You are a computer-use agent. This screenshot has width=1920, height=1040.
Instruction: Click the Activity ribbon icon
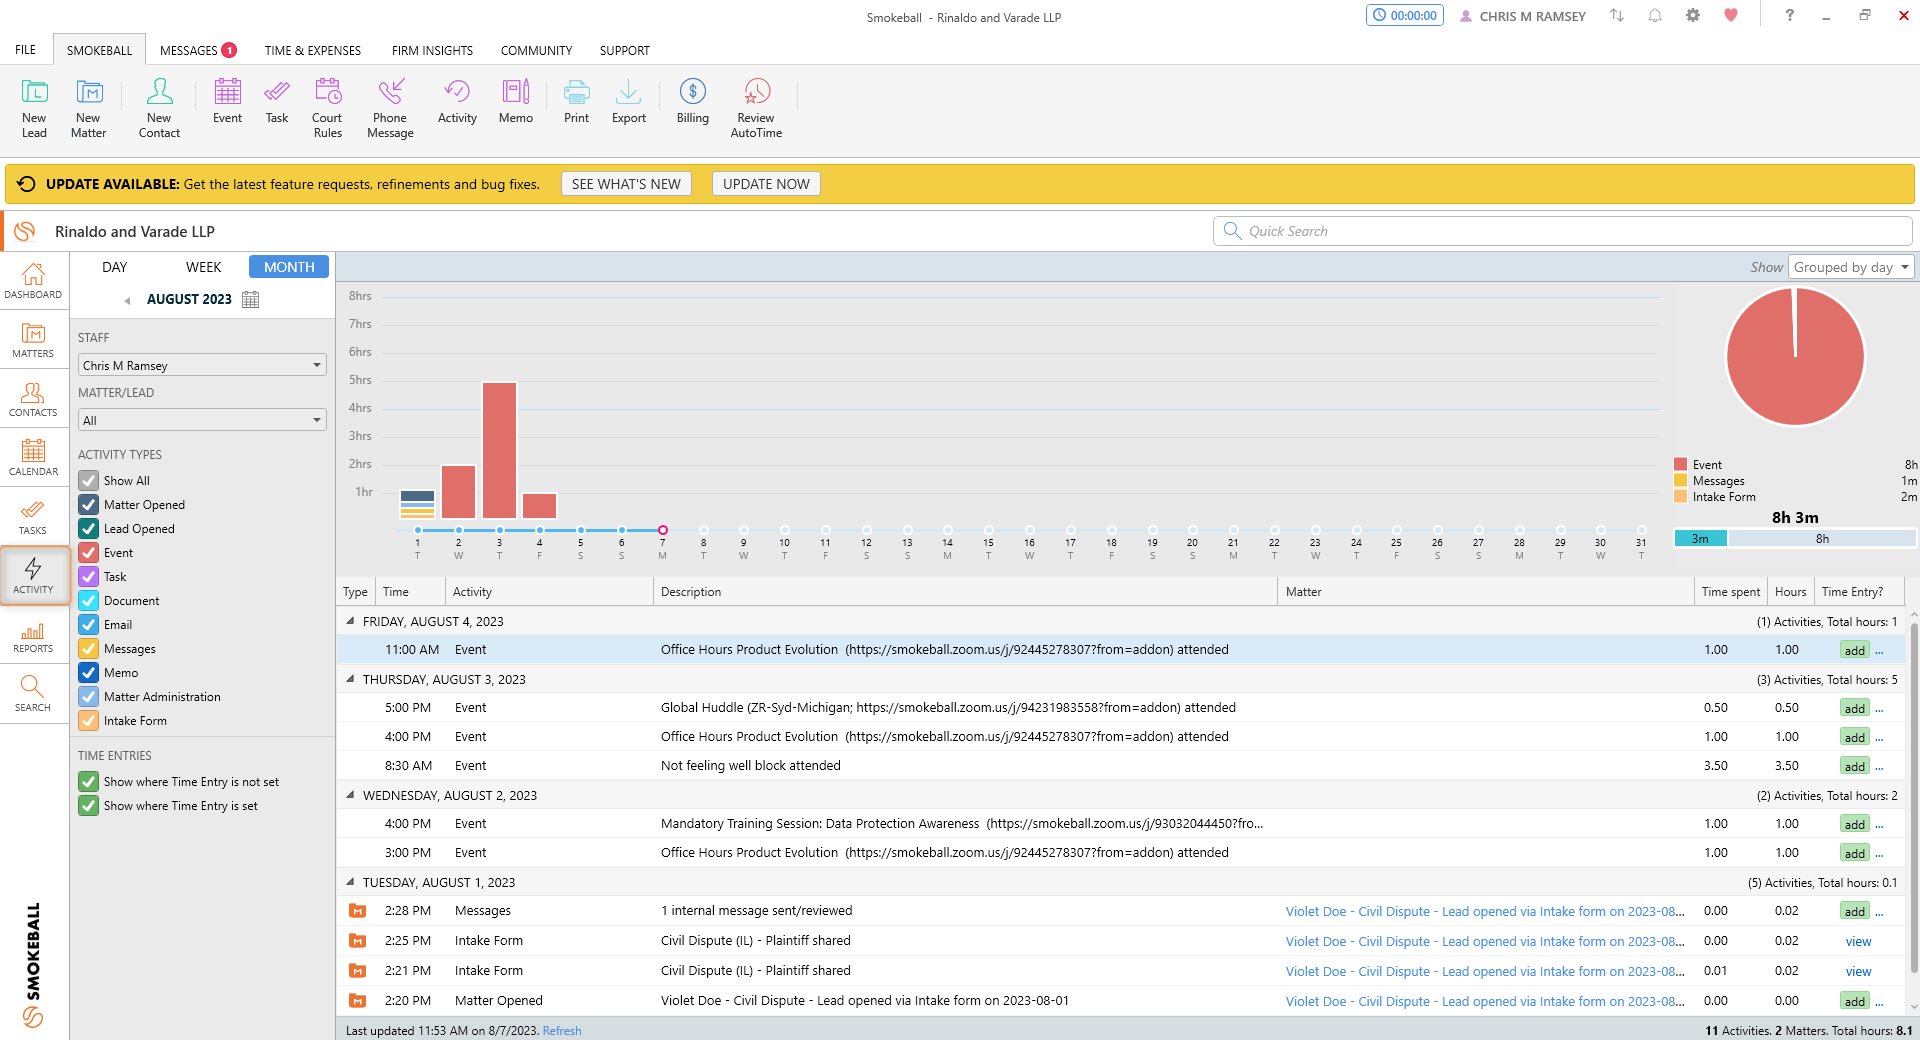click(x=457, y=101)
